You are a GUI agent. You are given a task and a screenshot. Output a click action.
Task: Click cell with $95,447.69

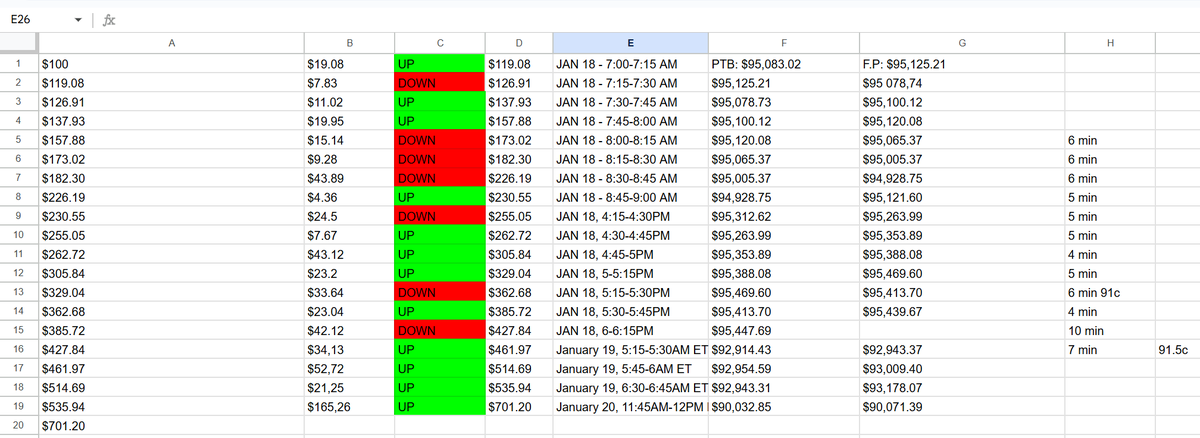[x=783, y=330]
